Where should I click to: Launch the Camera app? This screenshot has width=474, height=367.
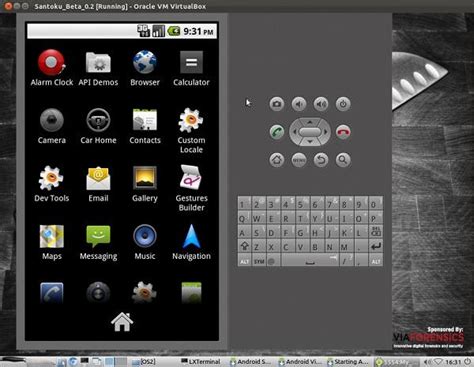51,126
